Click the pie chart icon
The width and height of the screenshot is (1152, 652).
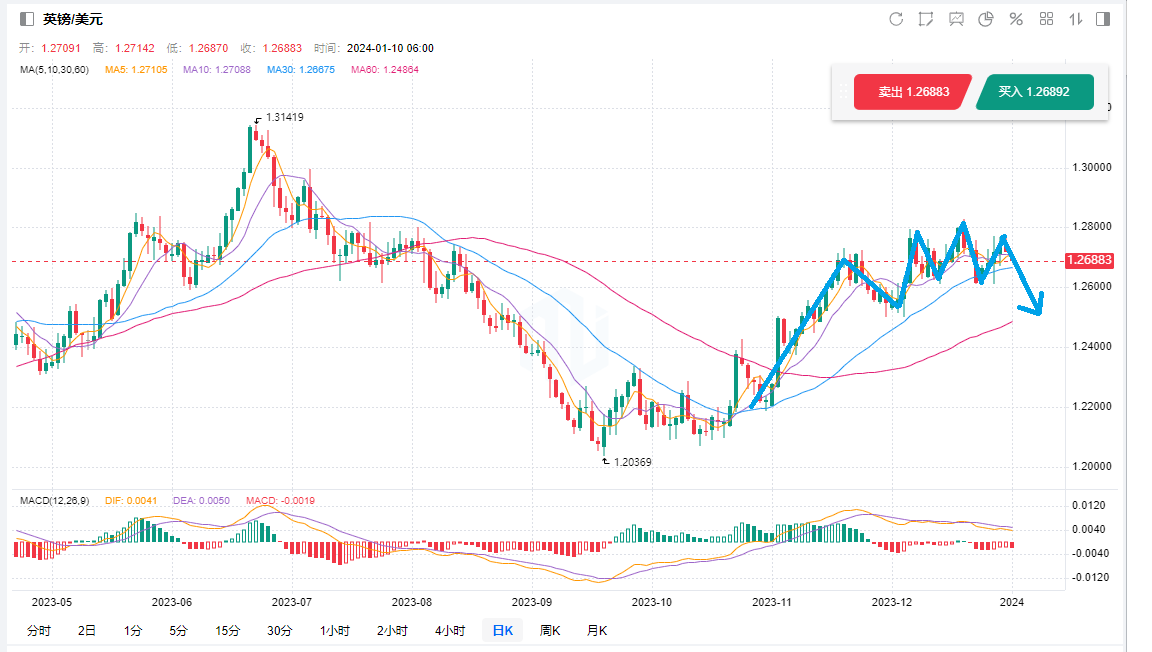[986, 19]
